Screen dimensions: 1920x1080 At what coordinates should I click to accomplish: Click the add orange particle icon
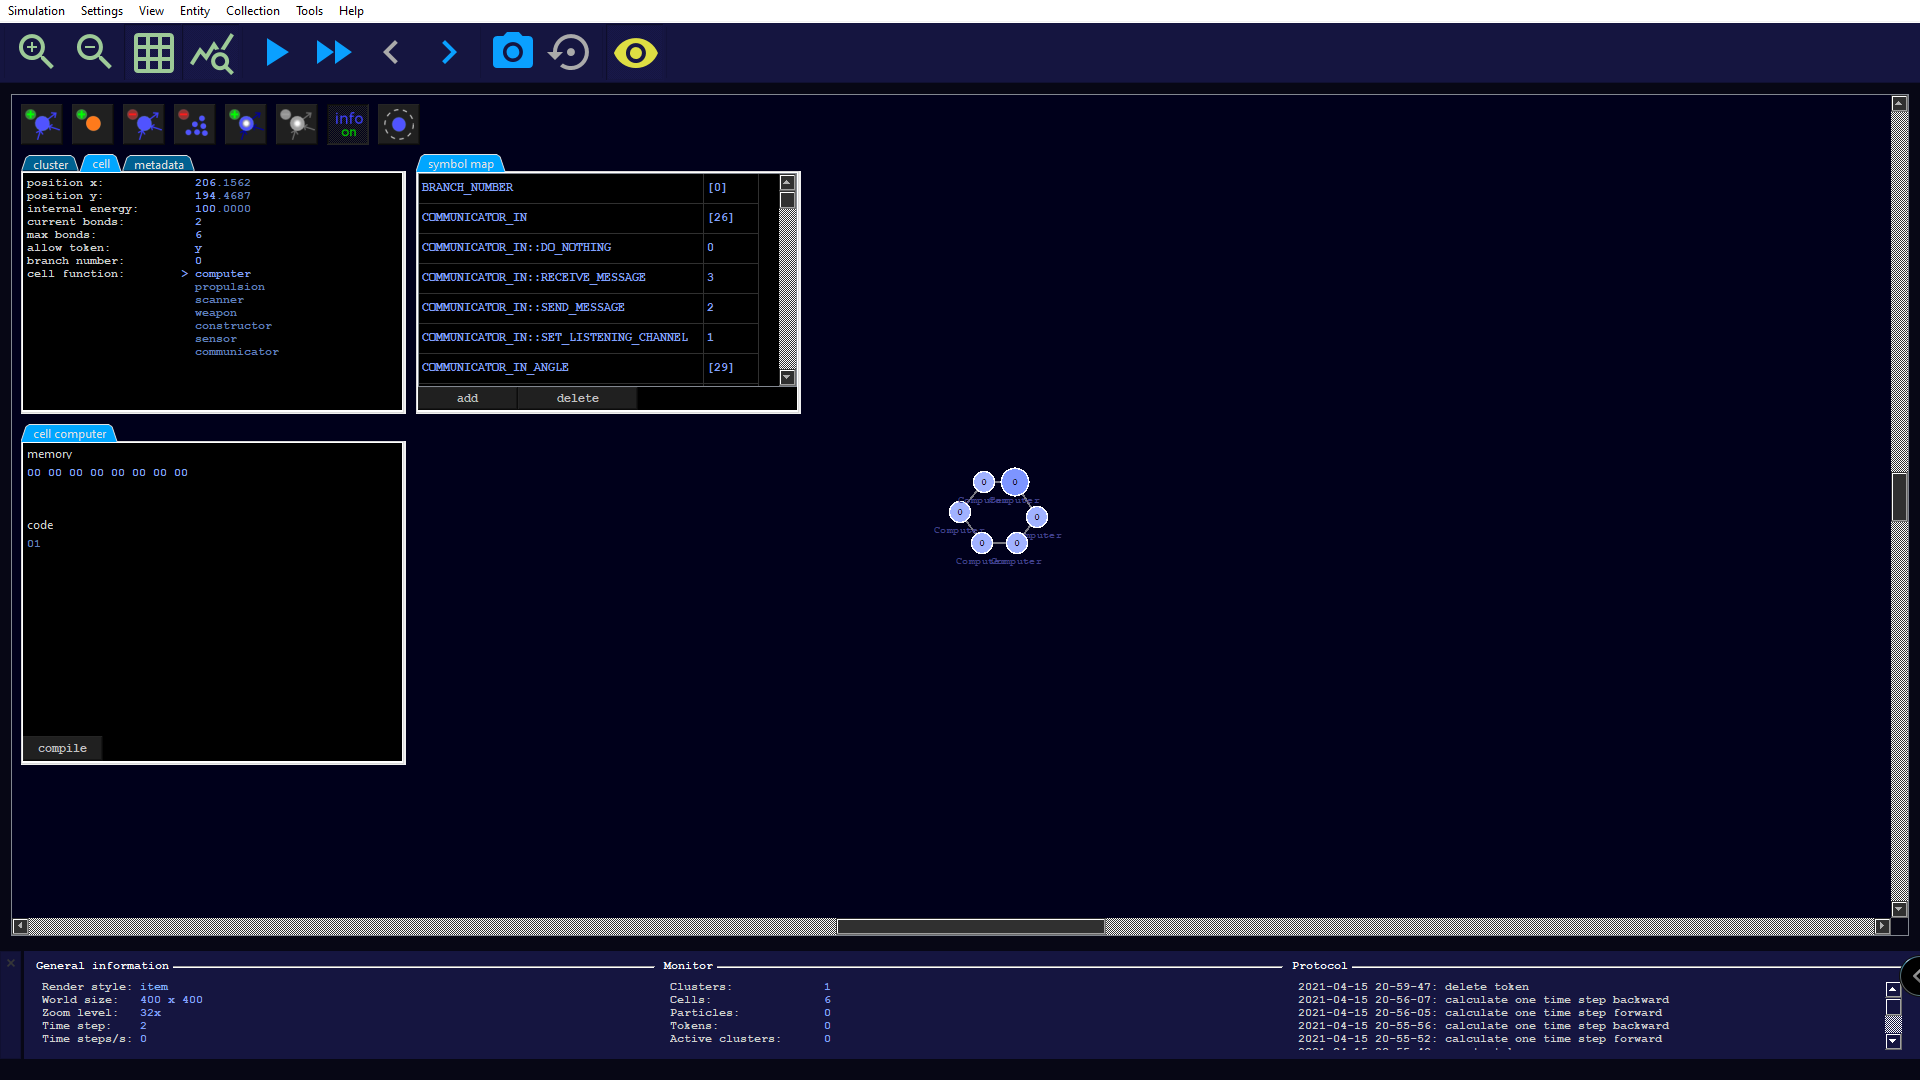point(92,124)
